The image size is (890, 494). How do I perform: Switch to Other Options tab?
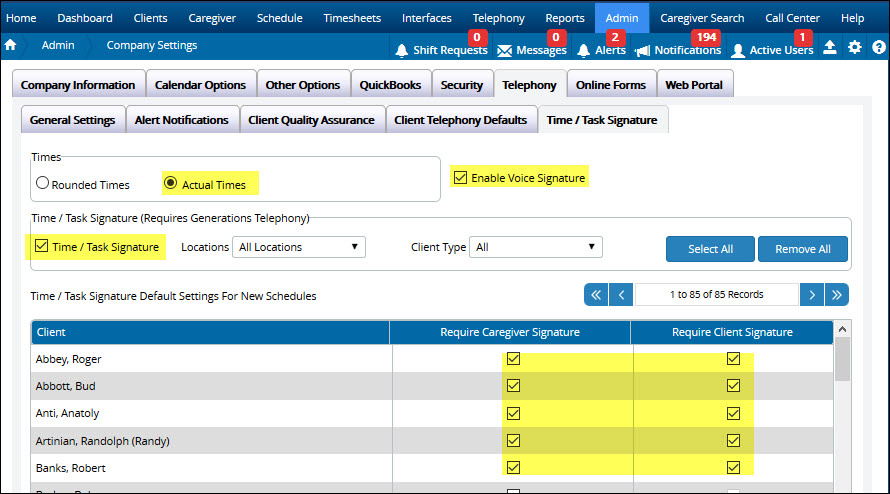point(303,85)
